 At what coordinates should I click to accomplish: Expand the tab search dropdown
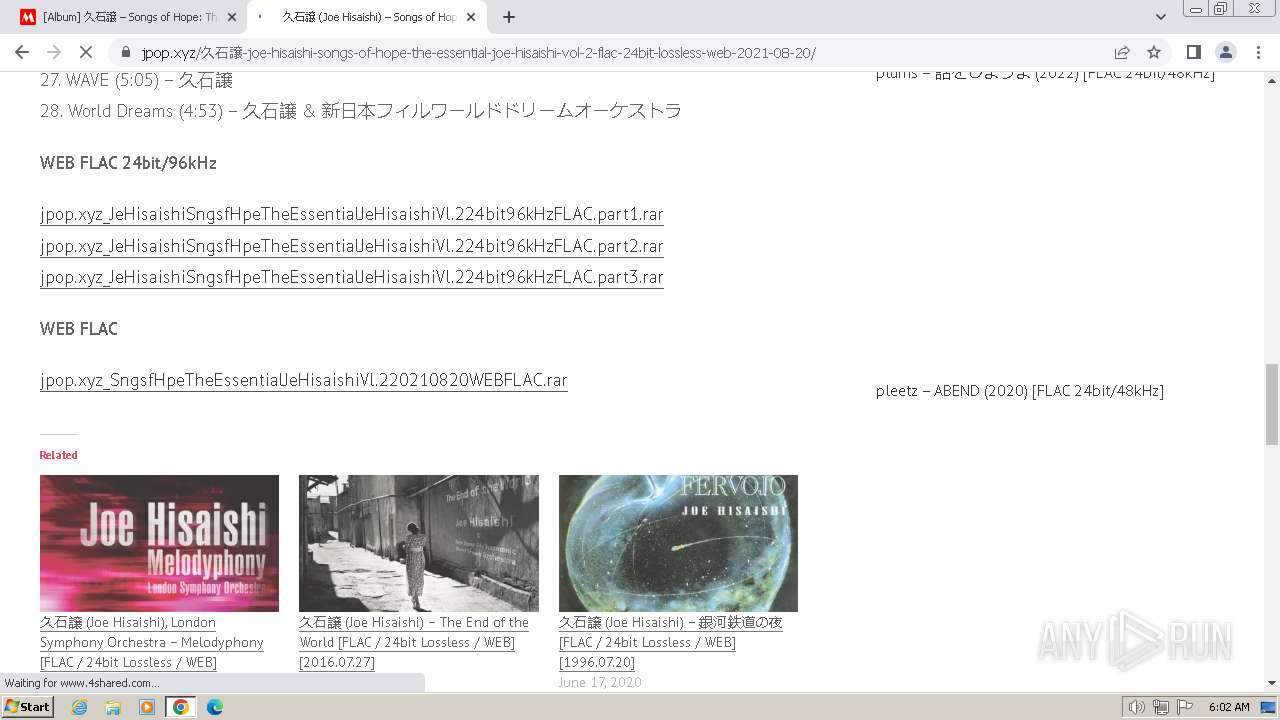(x=1161, y=17)
